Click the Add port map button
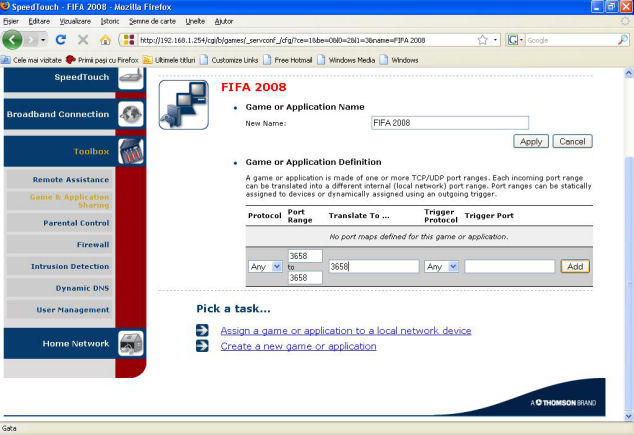The image size is (634, 435). pos(575,266)
